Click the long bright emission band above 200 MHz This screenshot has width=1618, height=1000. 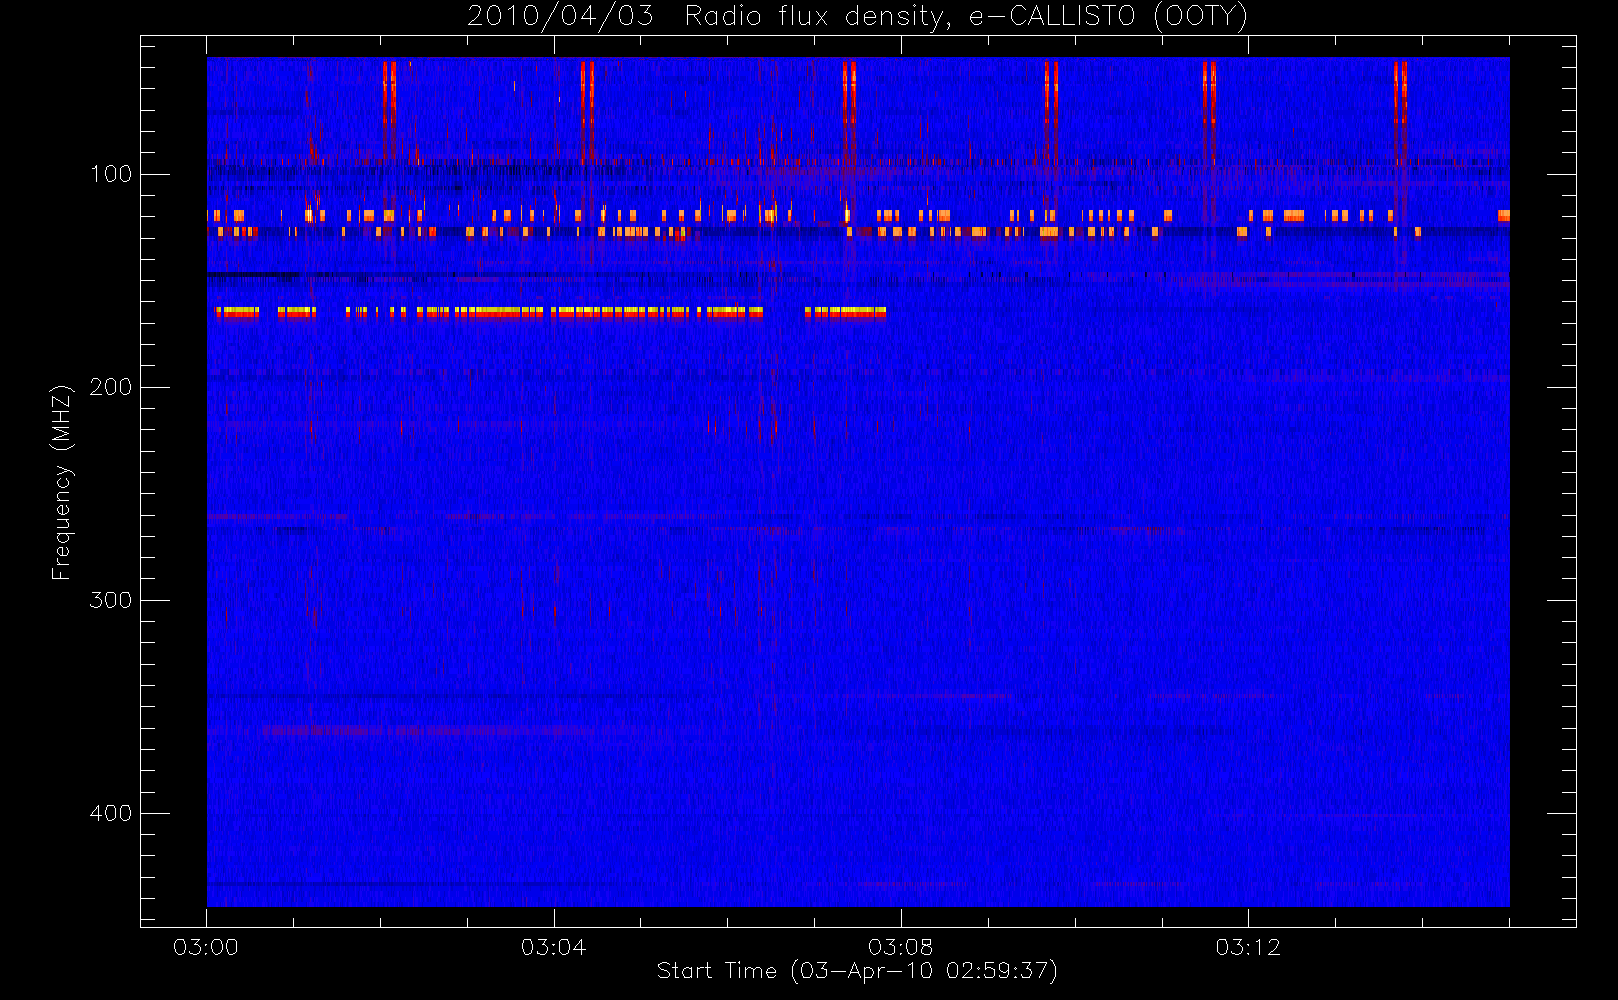coord(550,313)
